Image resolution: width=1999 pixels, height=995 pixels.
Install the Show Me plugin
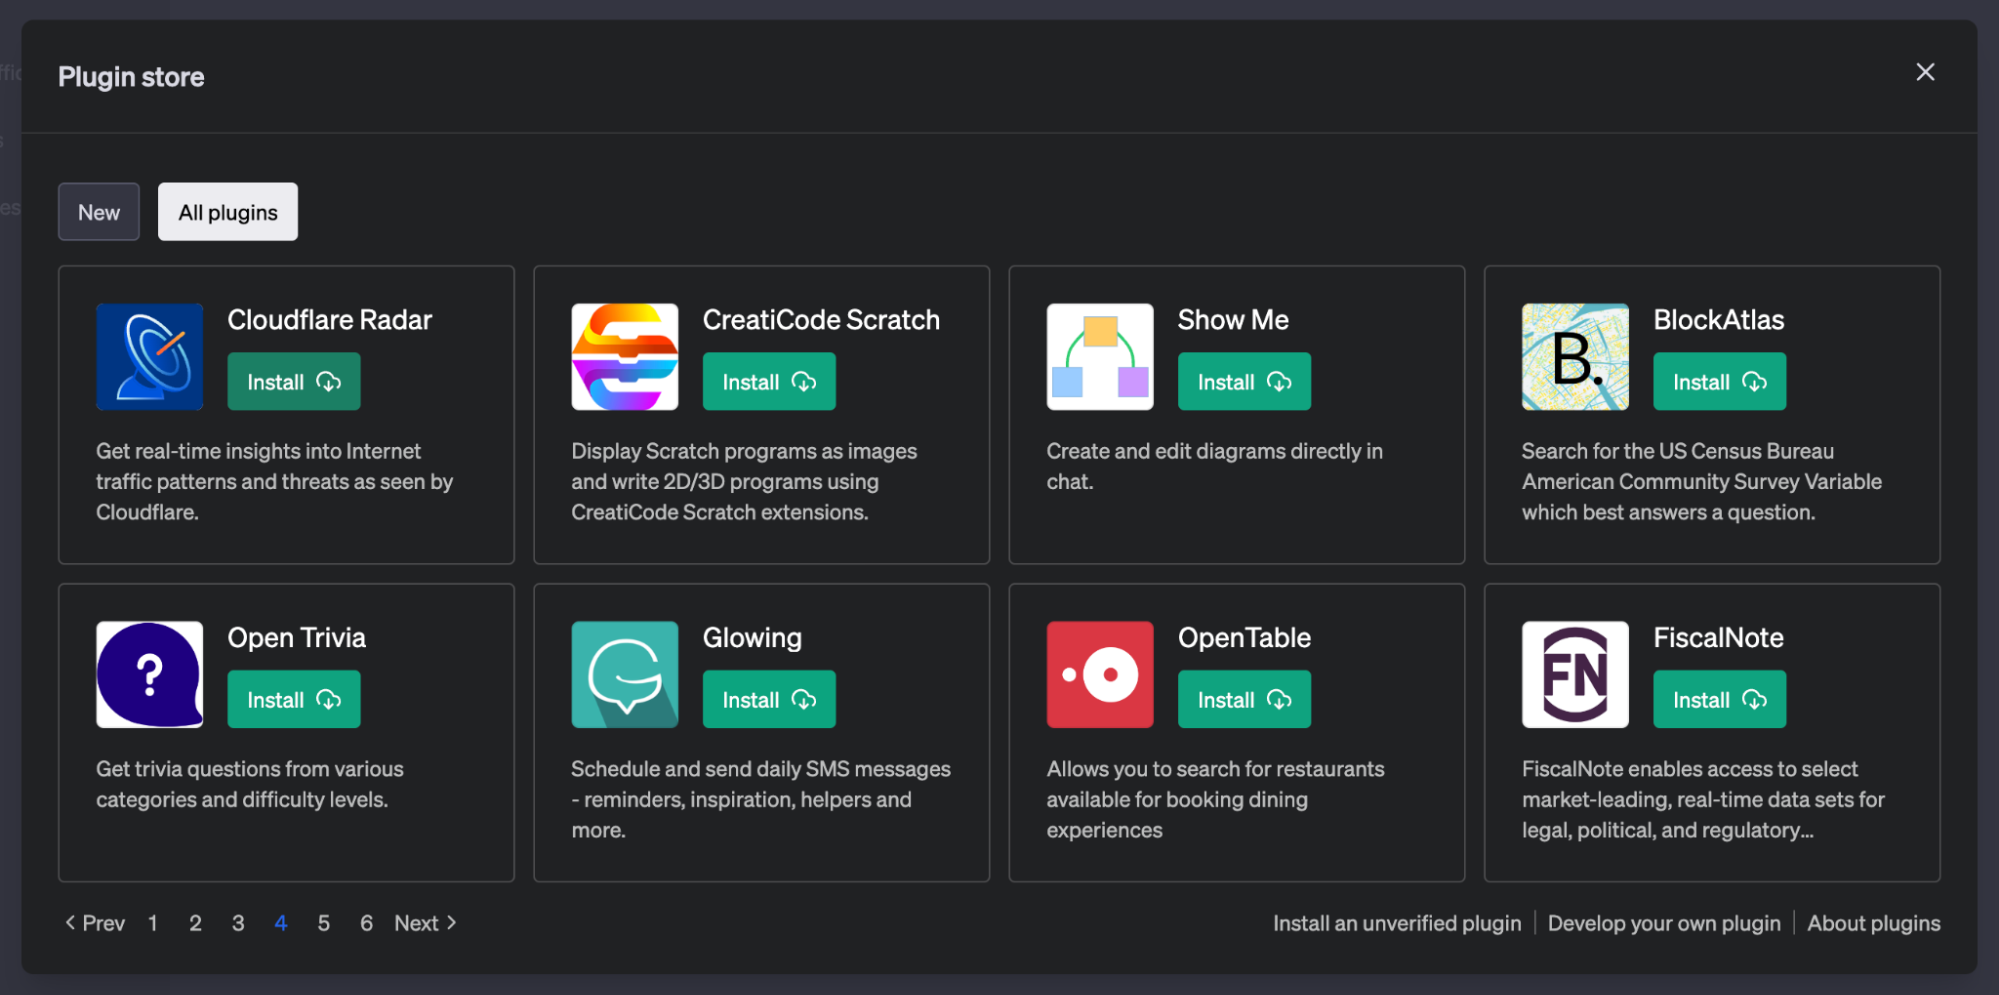click(x=1244, y=382)
